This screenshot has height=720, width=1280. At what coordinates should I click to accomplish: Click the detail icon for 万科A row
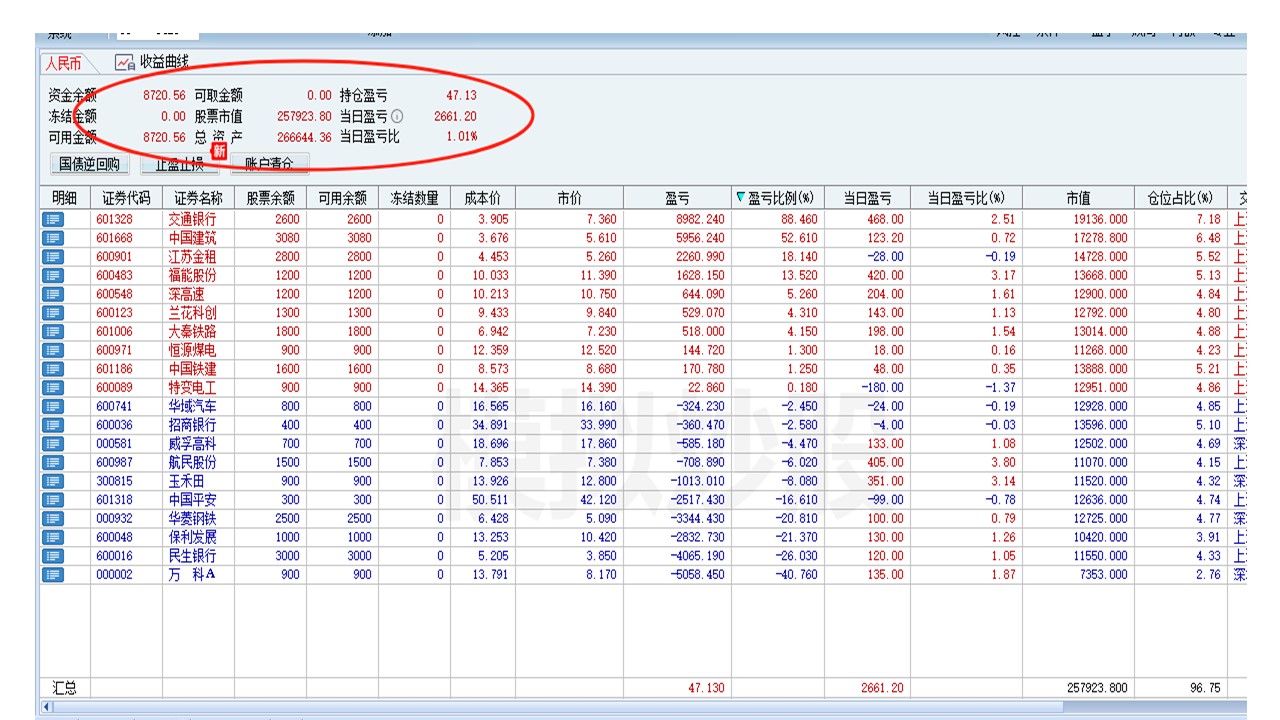pos(52,575)
